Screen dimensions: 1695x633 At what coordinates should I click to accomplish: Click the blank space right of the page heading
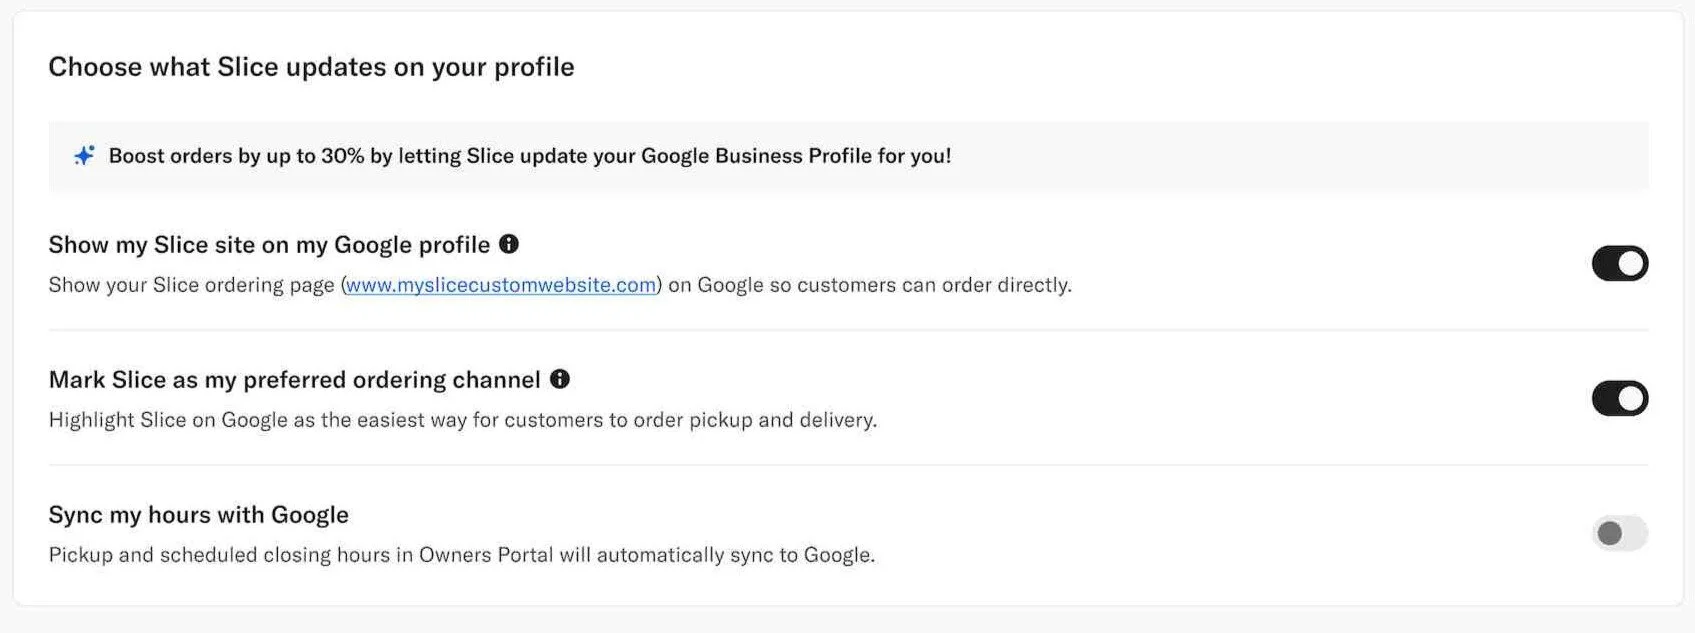[x=1100, y=67]
